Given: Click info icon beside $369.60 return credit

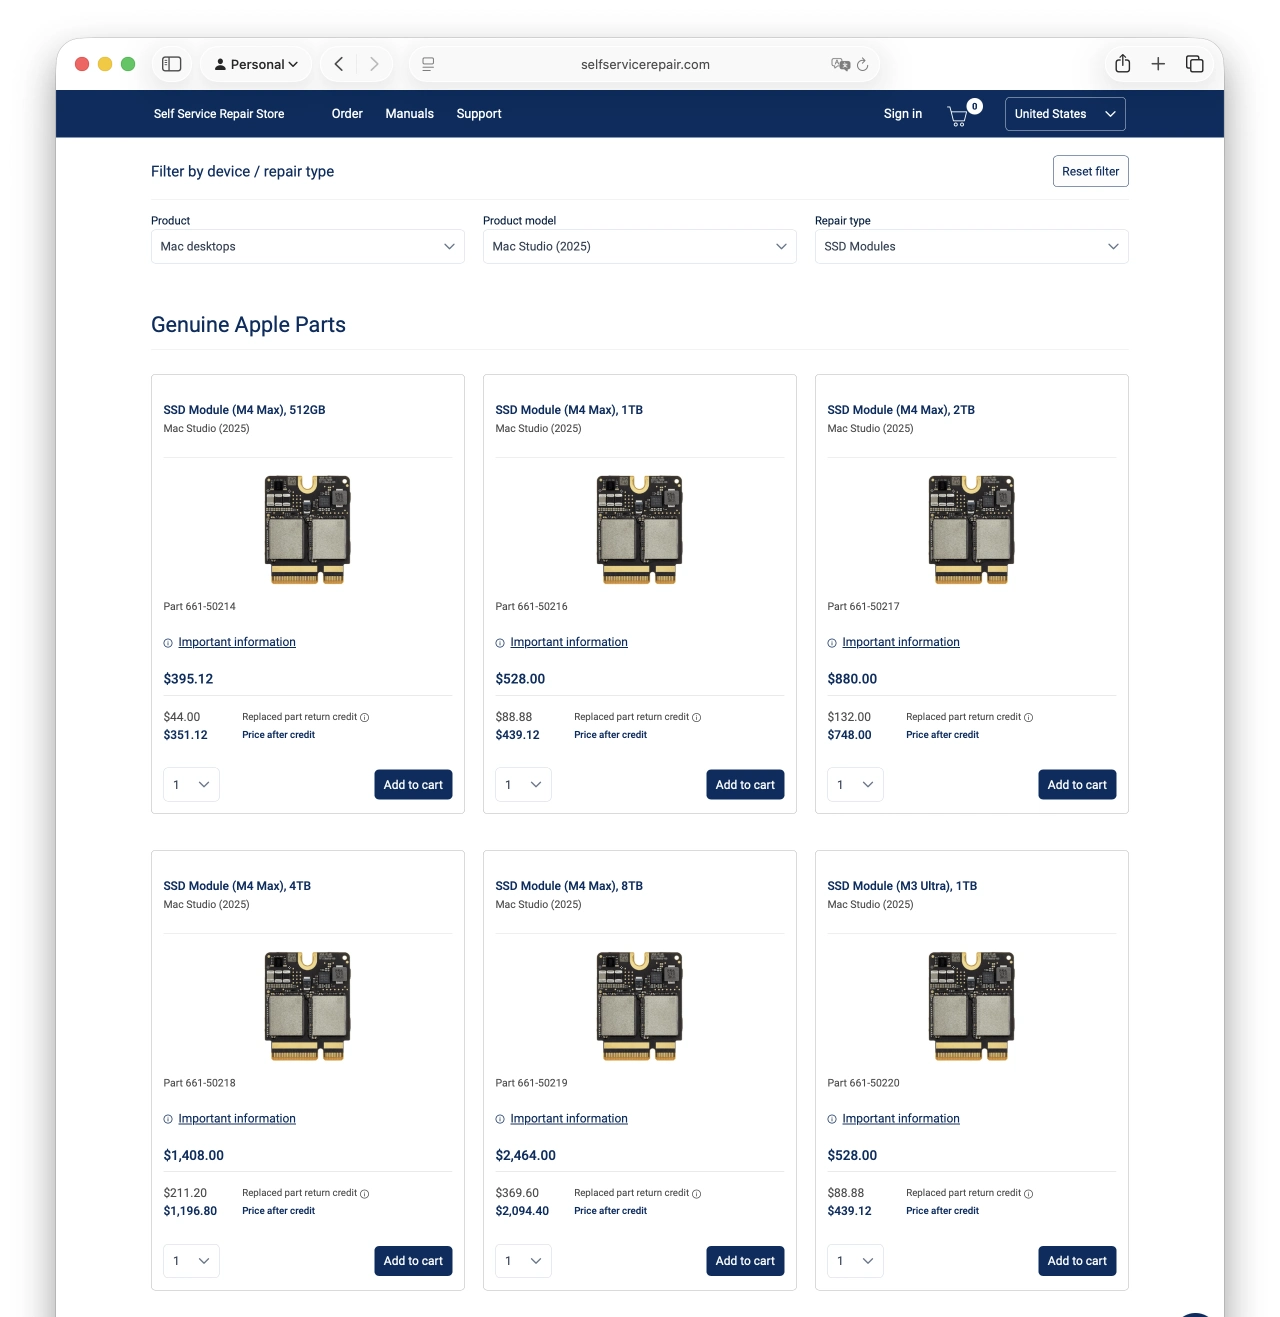Looking at the screenshot, I should pyautogui.click(x=696, y=1193).
